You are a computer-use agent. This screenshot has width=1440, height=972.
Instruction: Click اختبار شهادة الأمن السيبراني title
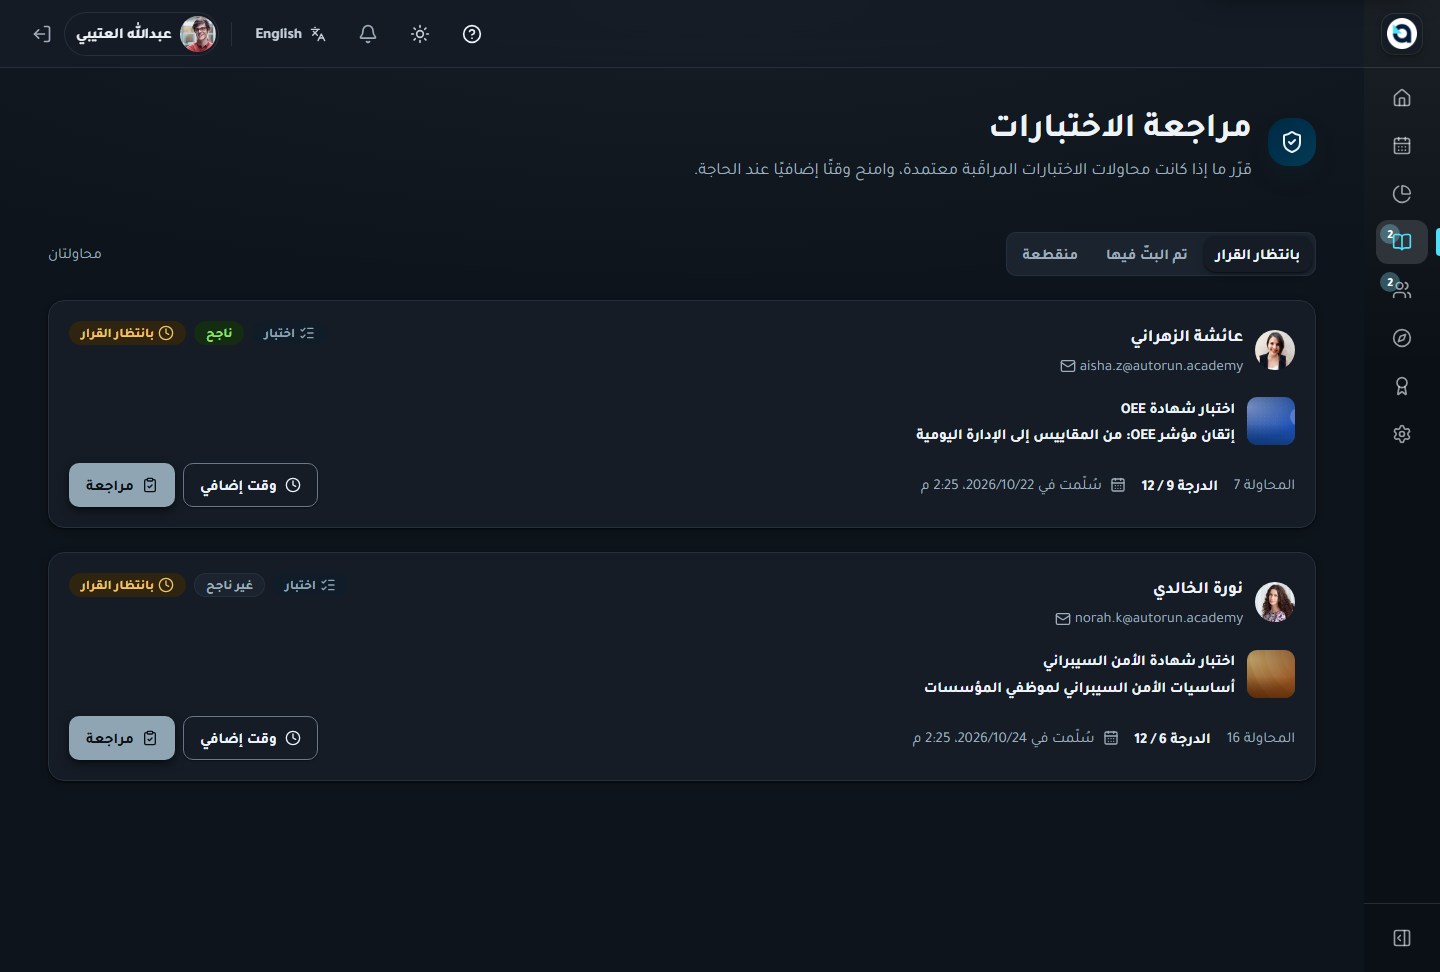1139,660
